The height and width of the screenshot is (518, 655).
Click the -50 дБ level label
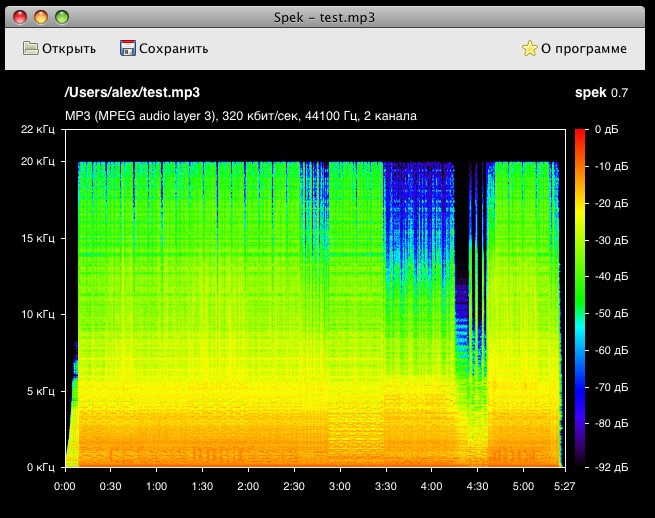coord(612,313)
